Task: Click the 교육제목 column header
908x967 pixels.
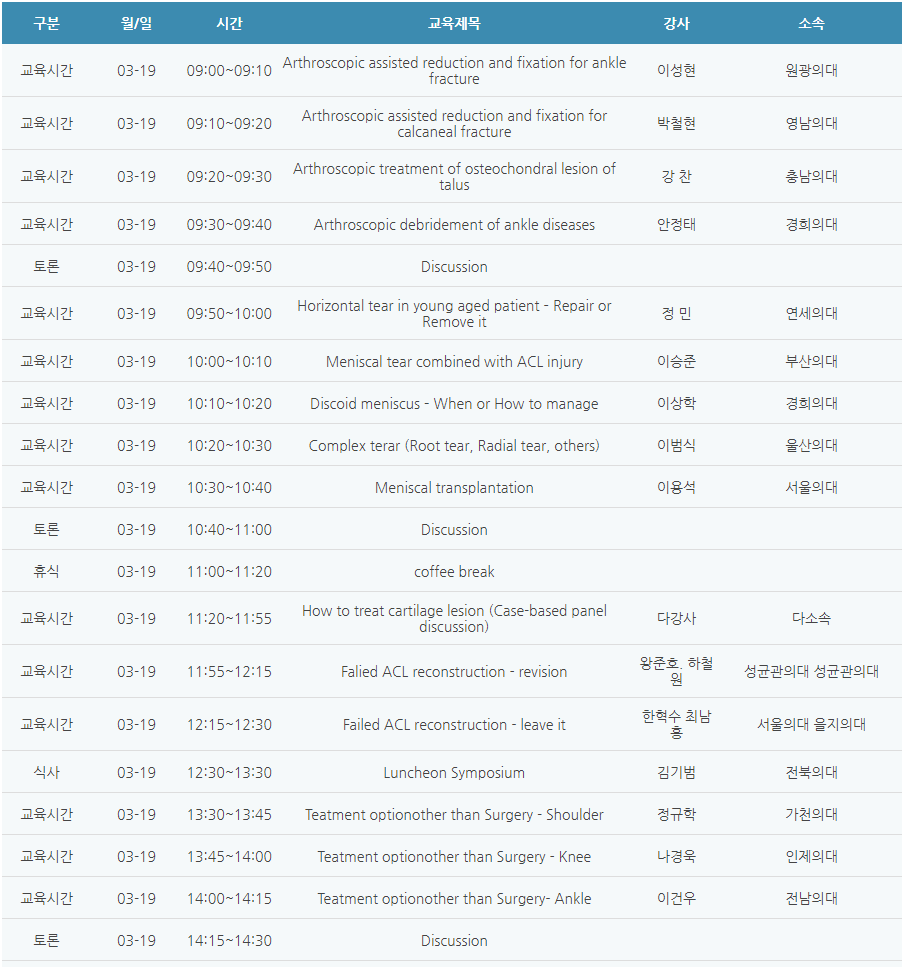Action: pyautogui.click(x=454, y=23)
